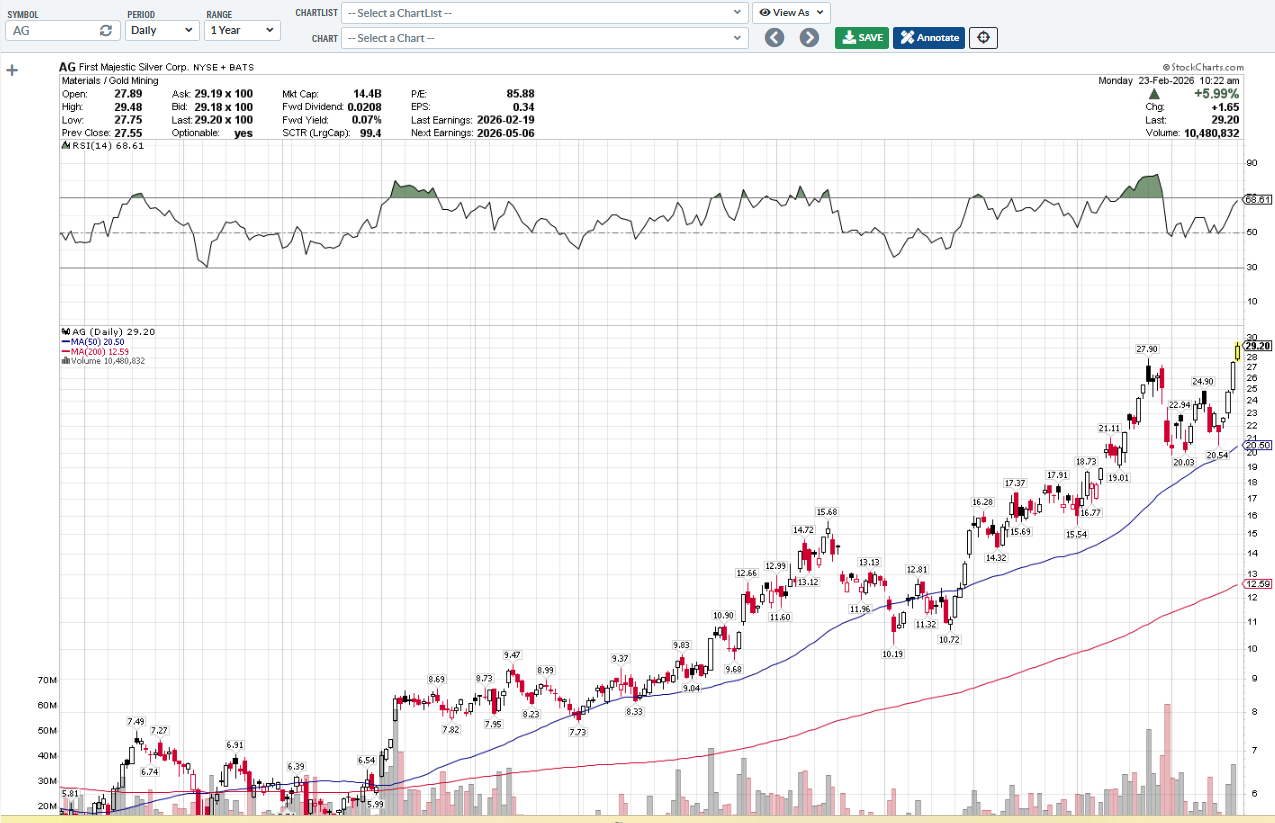Image resolution: width=1275 pixels, height=823 pixels.
Task: Click the blue MA(50) legend swatch
Action: (65, 342)
